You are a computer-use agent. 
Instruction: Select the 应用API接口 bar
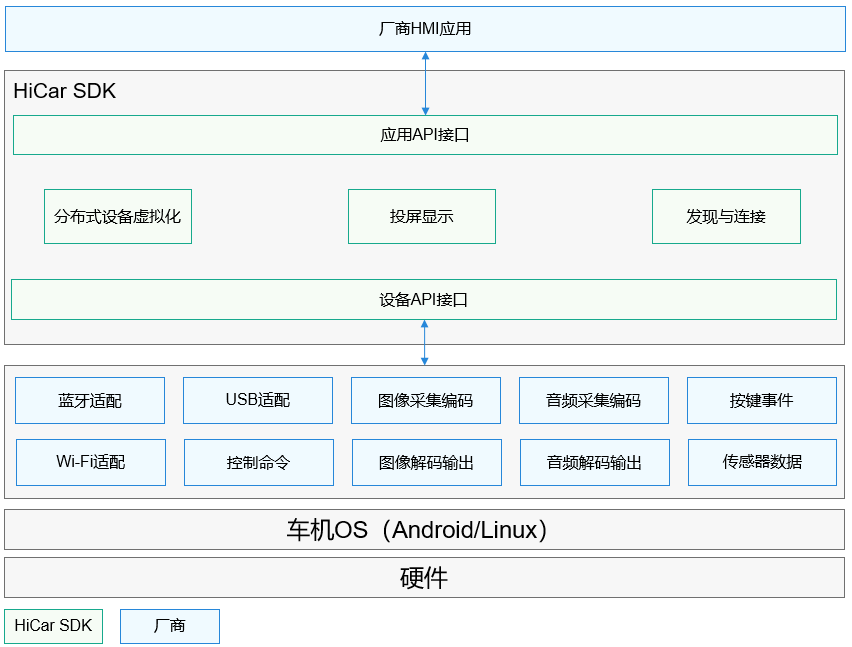[425, 135]
